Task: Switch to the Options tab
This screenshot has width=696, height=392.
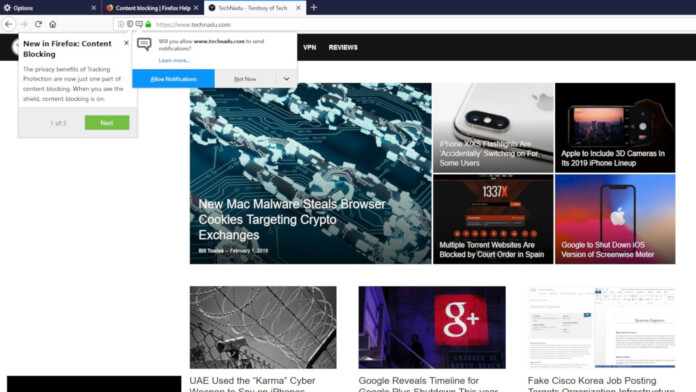Action: pos(51,8)
